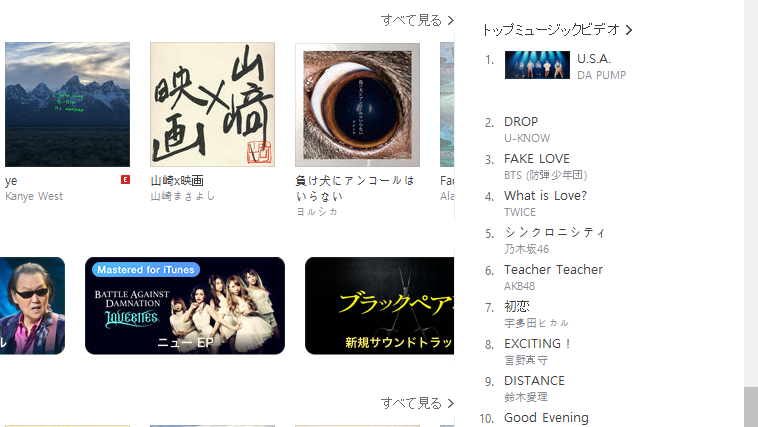Open the U.S.A. music video thumbnail
This screenshot has width=758, height=427.
pyautogui.click(x=537, y=65)
